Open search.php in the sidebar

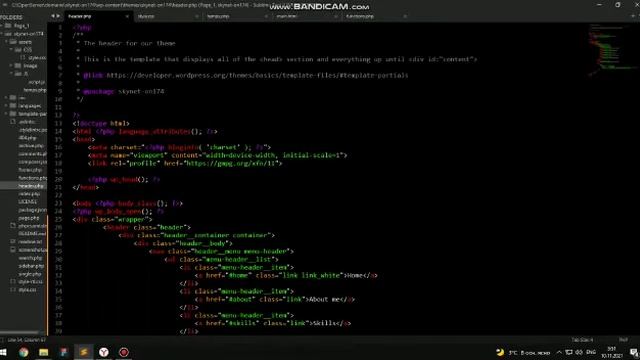[x=30, y=258]
